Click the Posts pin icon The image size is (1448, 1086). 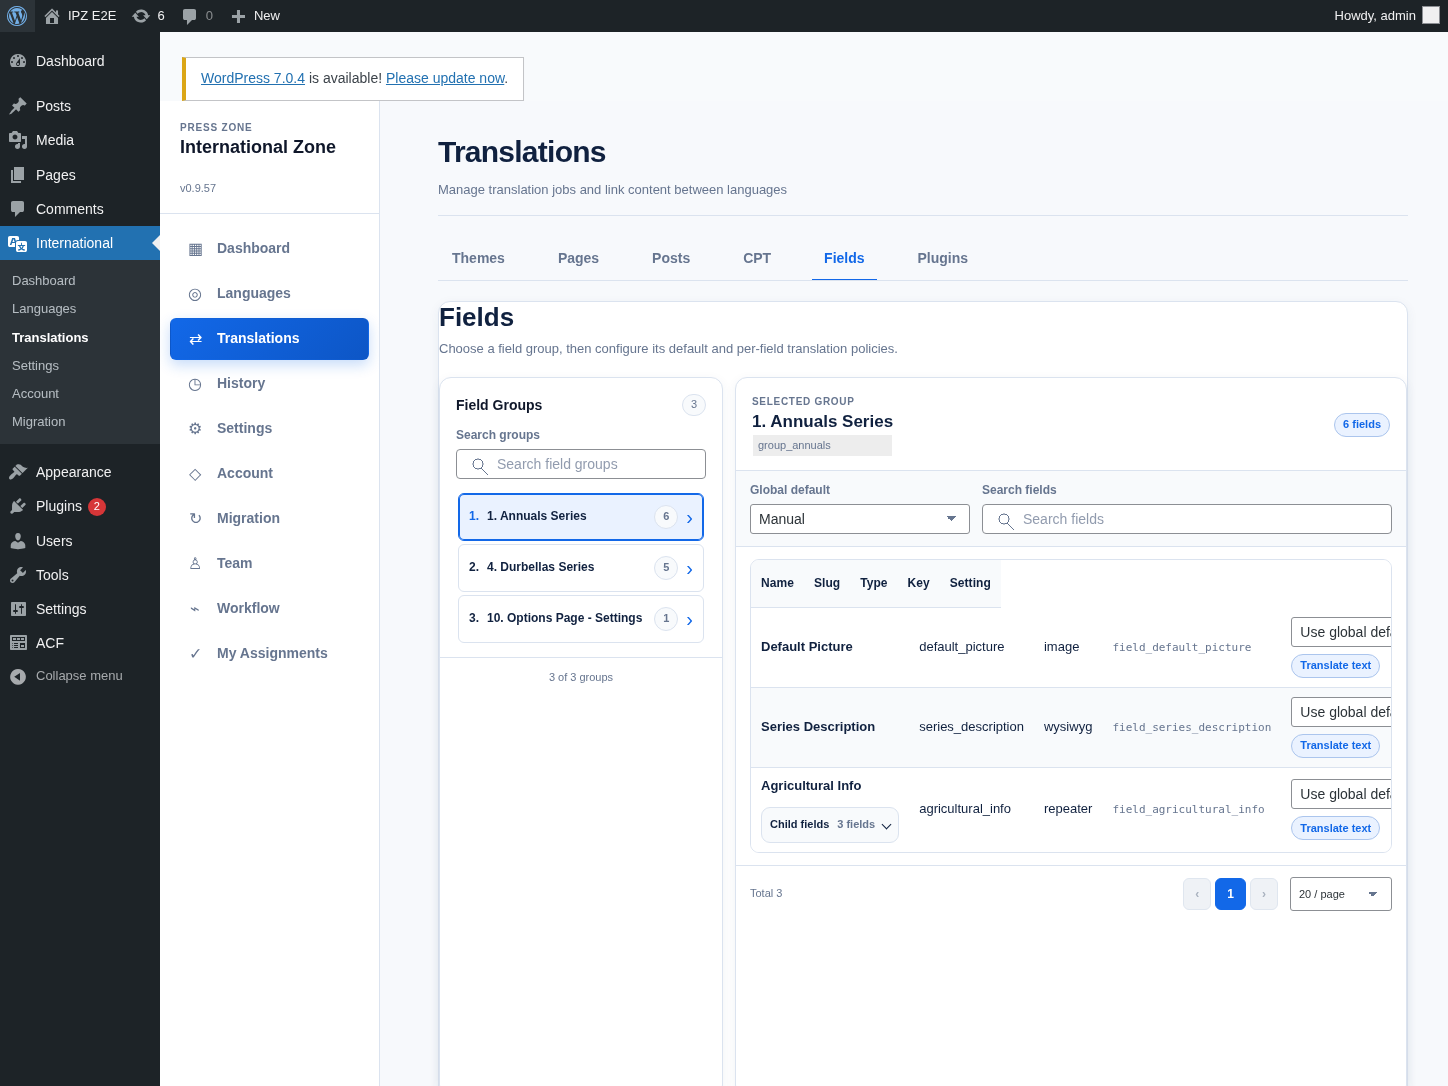(x=18, y=106)
